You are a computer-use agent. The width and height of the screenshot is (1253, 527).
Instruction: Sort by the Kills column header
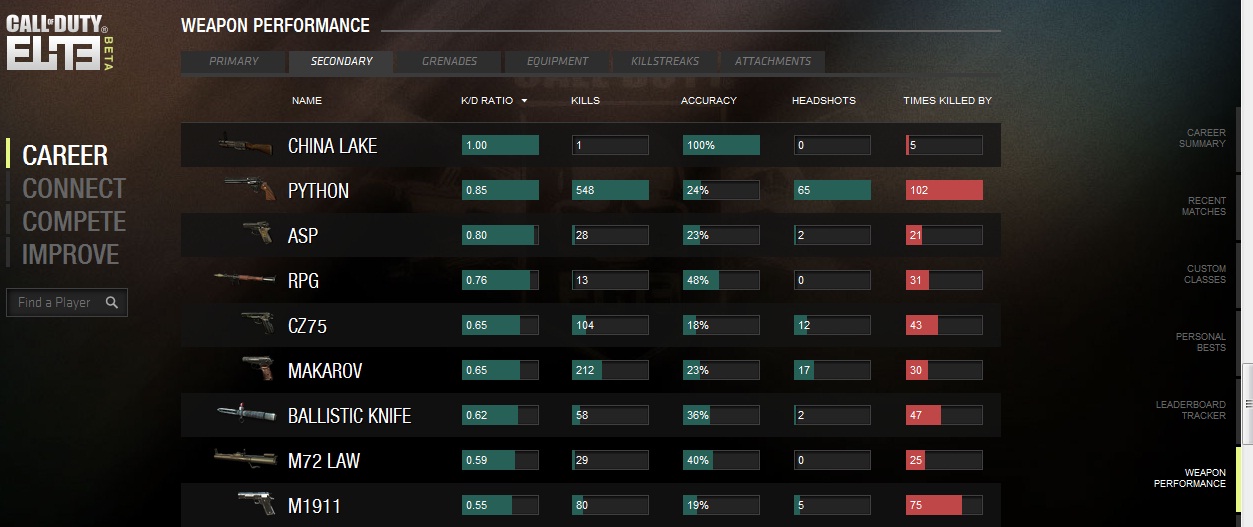point(585,101)
